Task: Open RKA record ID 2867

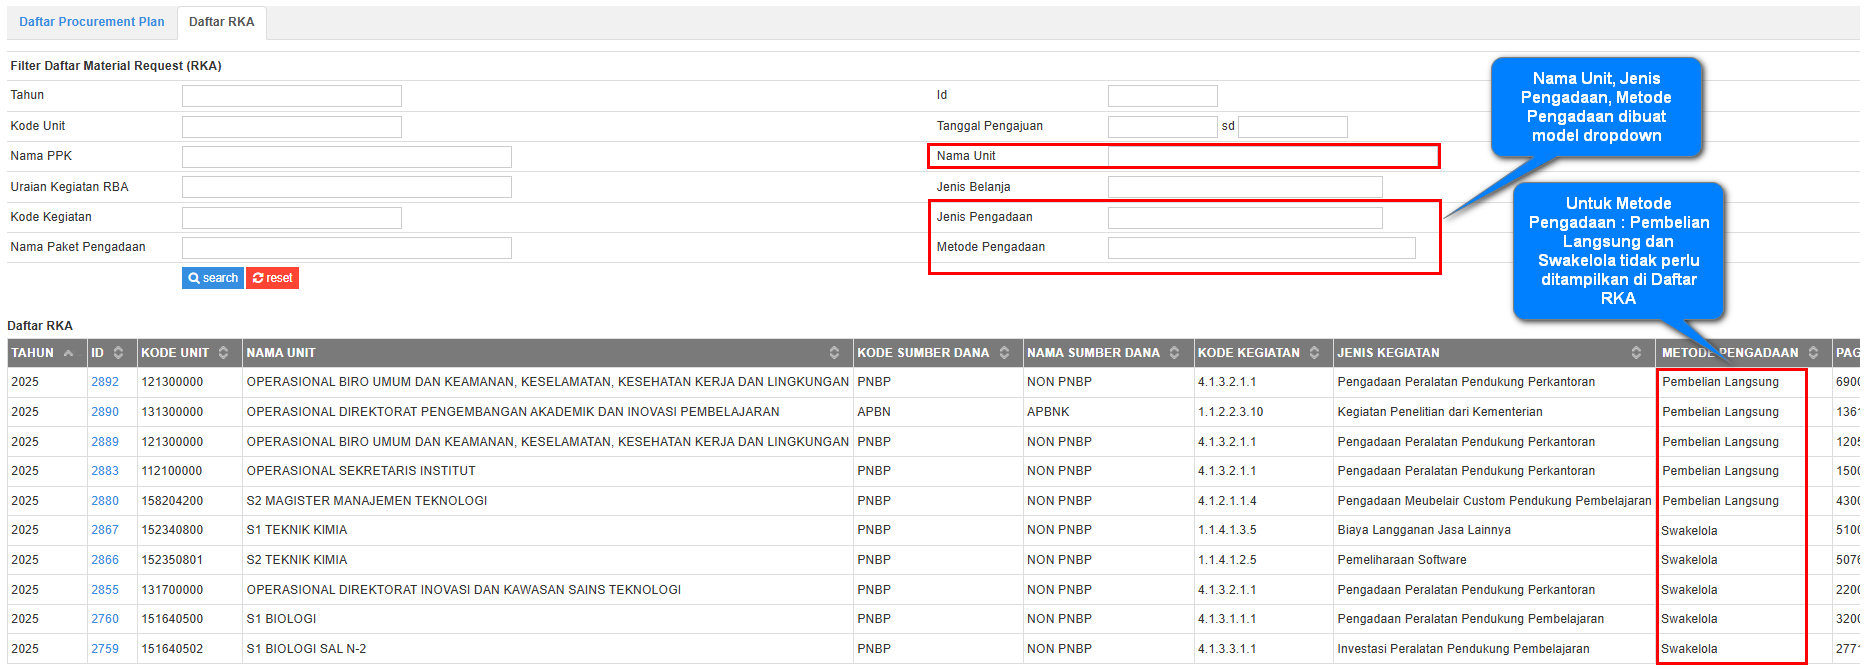Action: tap(105, 530)
